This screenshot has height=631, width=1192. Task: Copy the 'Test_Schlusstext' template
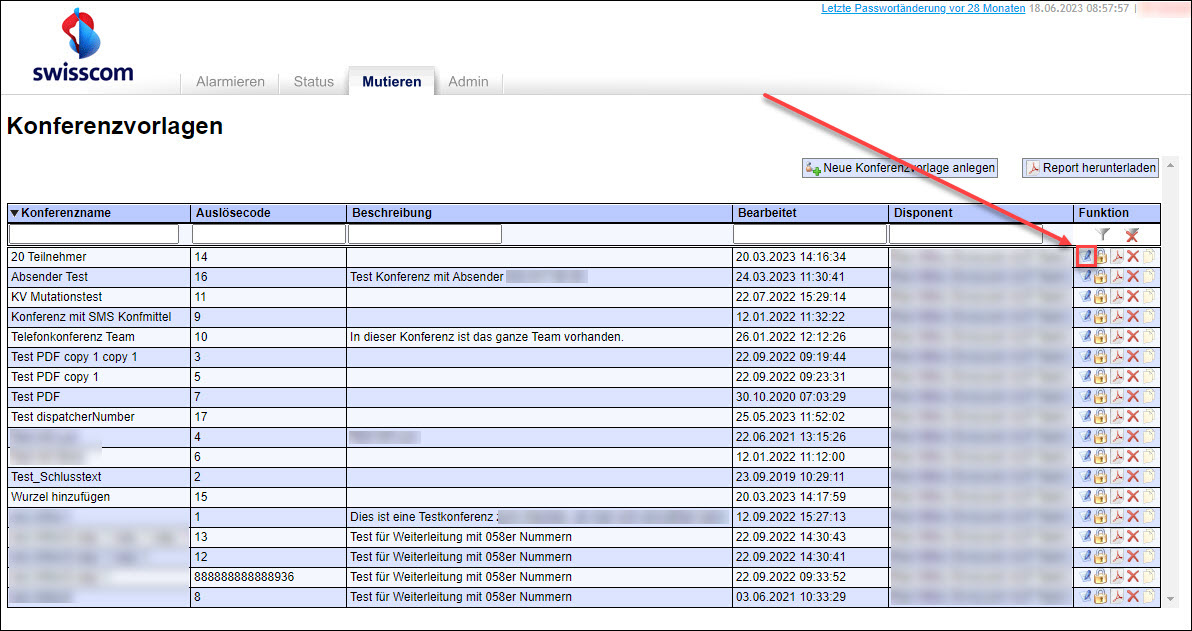[x=1149, y=476]
